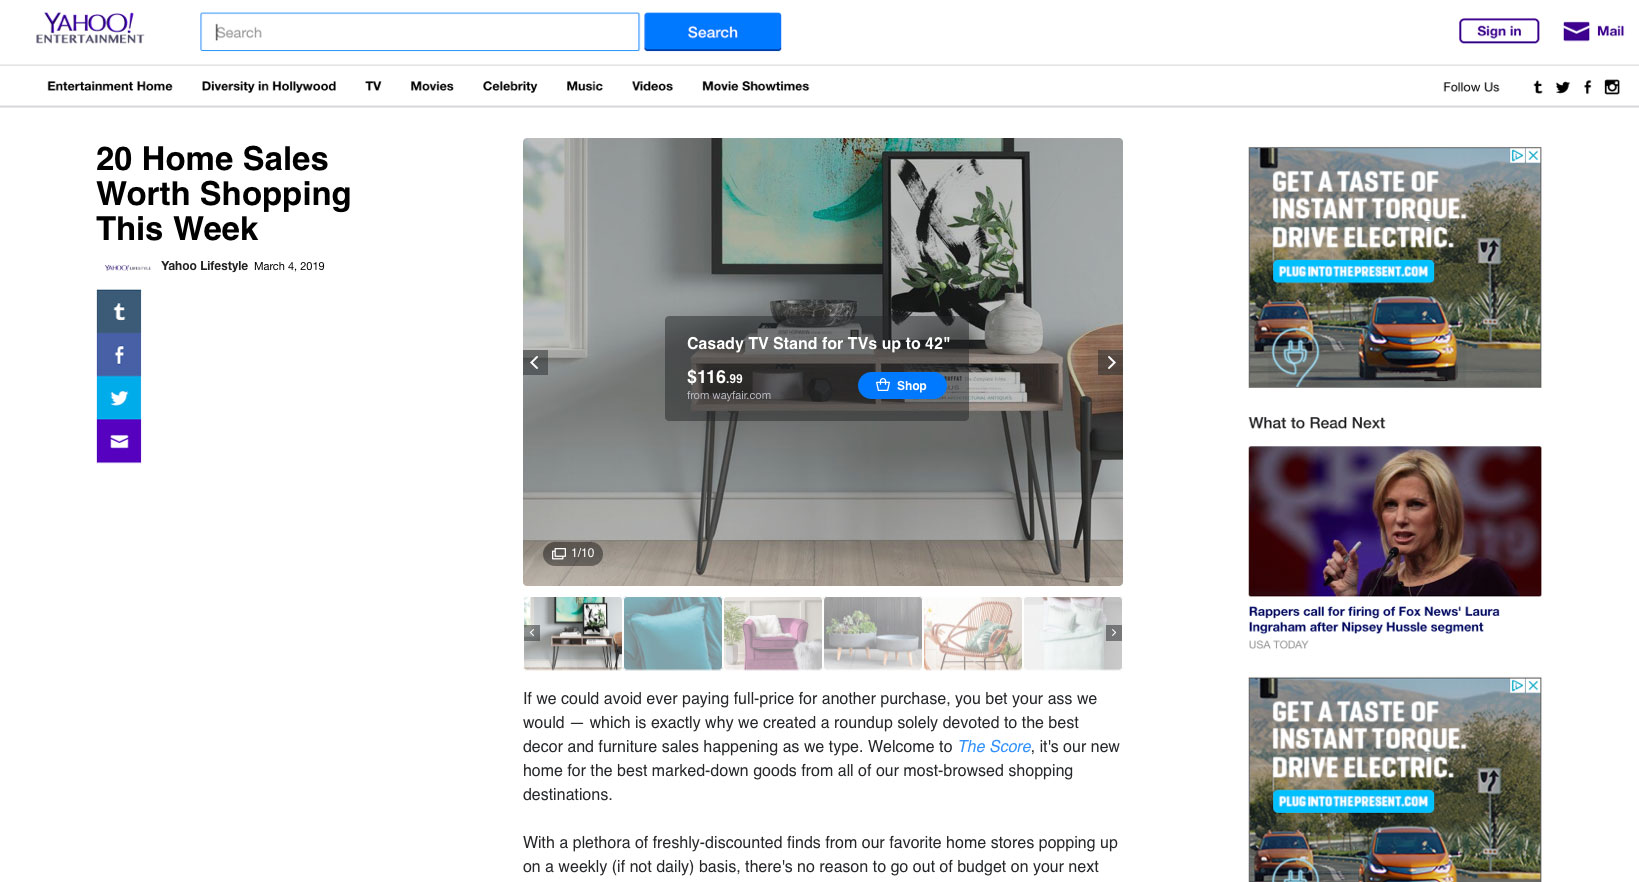
Task: Click the Sign in button
Action: point(1498,31)
